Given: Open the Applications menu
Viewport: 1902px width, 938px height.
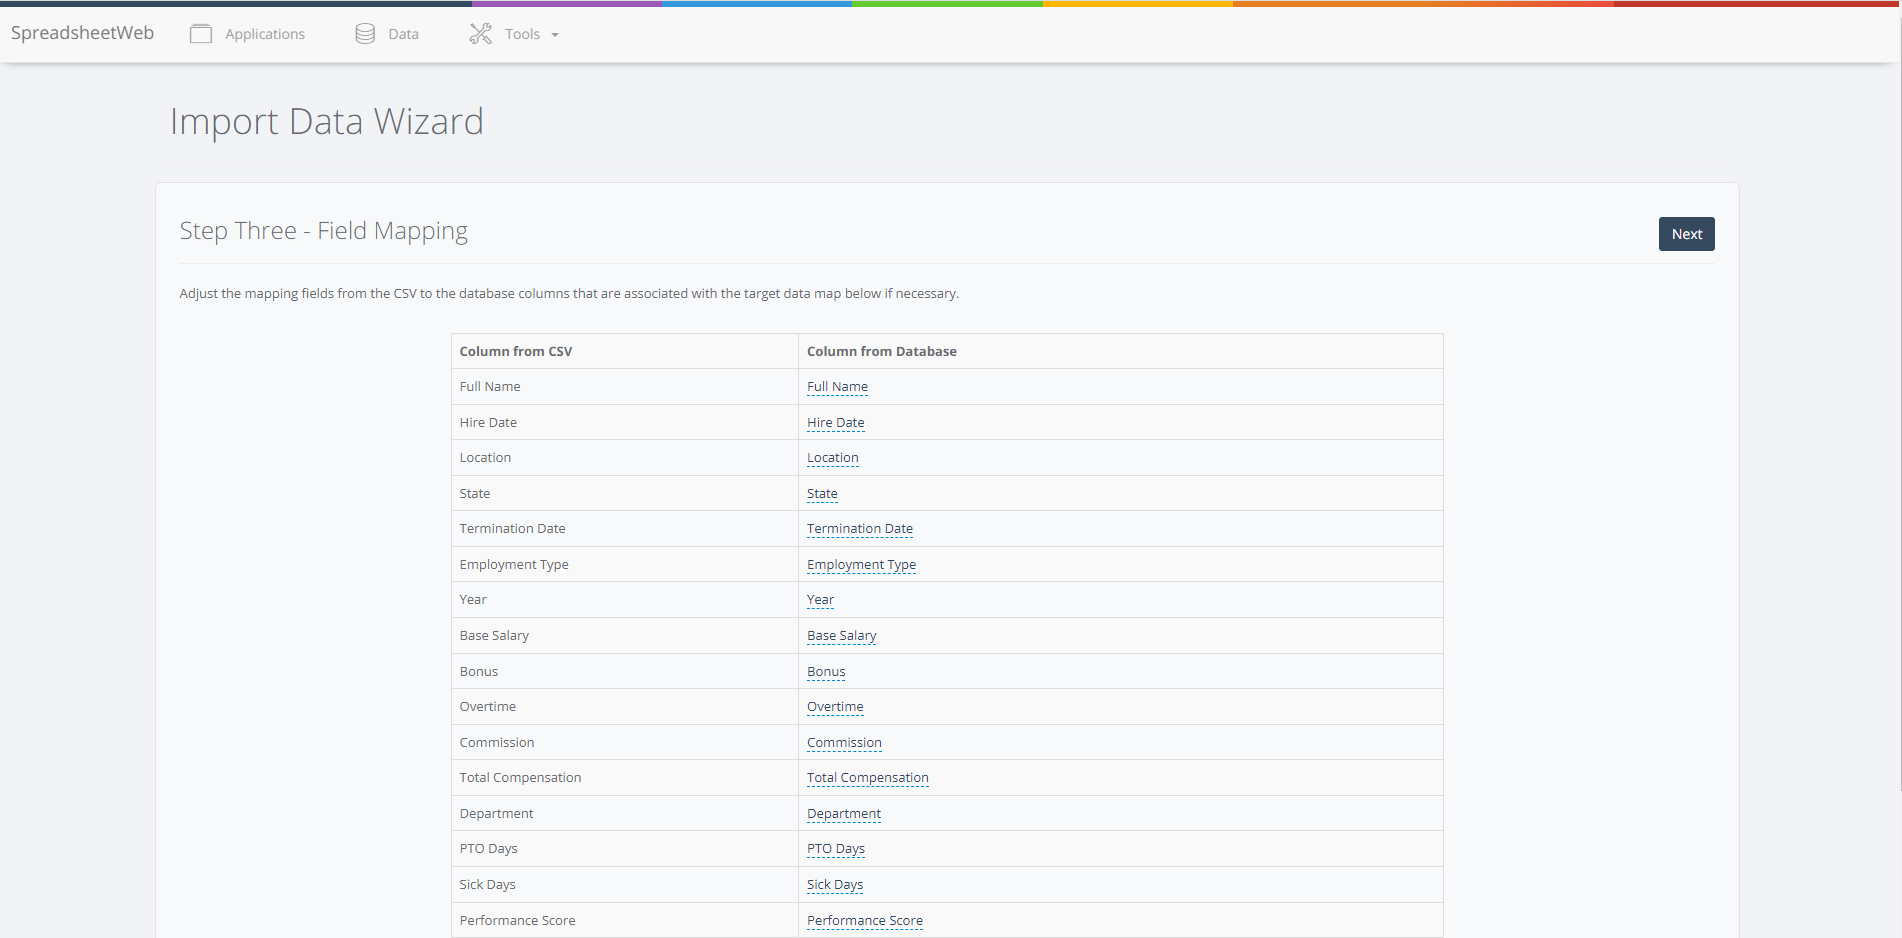Looking at the screenshot, I should coord(265,34).
